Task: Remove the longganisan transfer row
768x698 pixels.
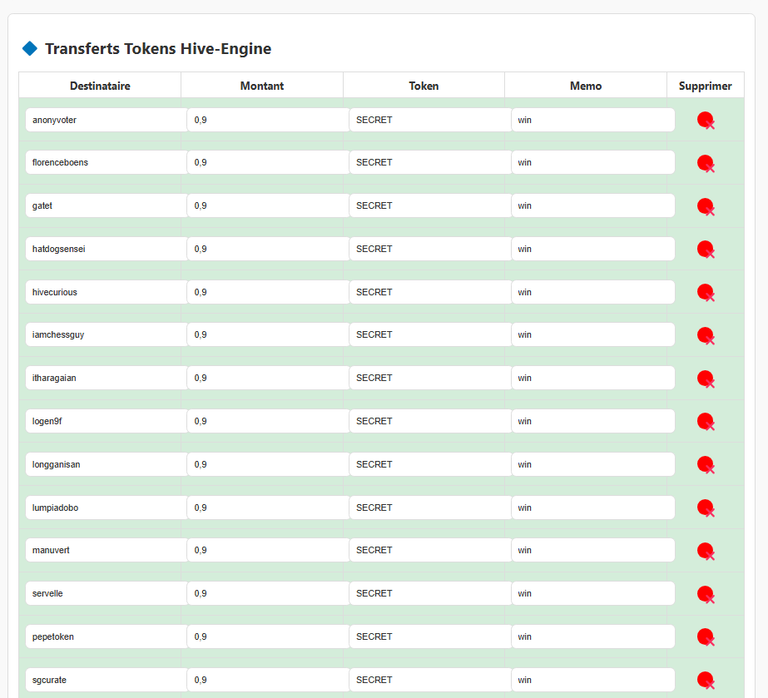Action: [x=705, y=464]
